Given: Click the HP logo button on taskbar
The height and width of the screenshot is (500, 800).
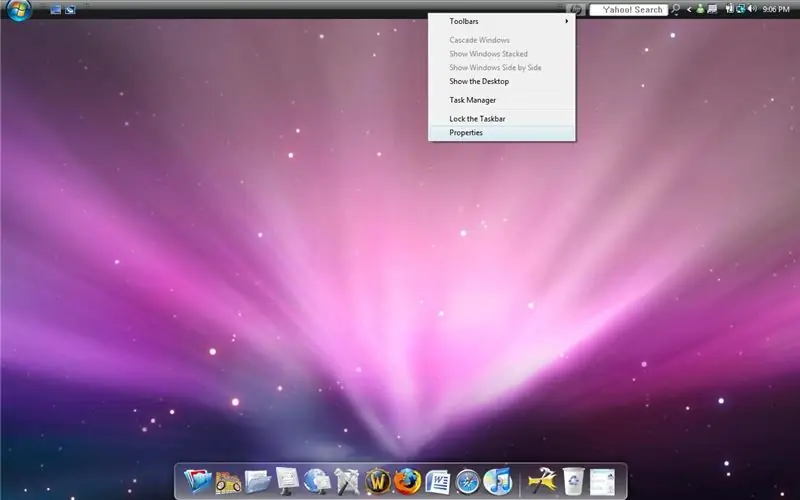Looking at the screenshot, I should point(576,9).
